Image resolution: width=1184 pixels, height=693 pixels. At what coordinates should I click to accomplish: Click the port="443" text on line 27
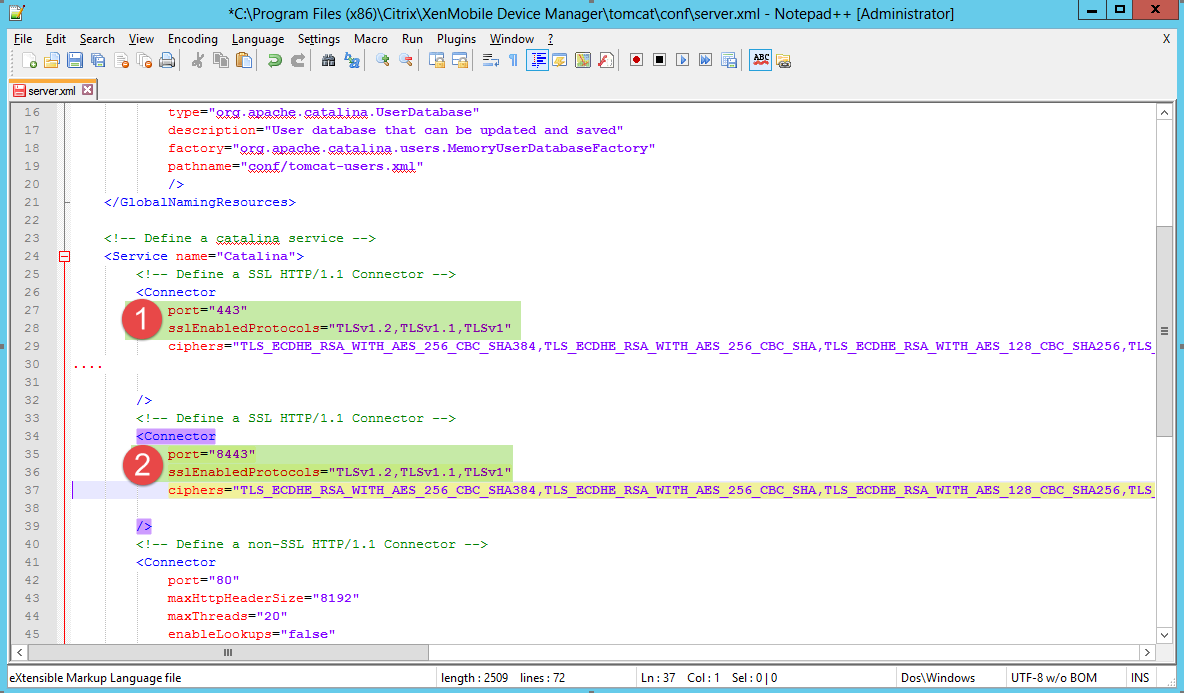click(208, 310)
